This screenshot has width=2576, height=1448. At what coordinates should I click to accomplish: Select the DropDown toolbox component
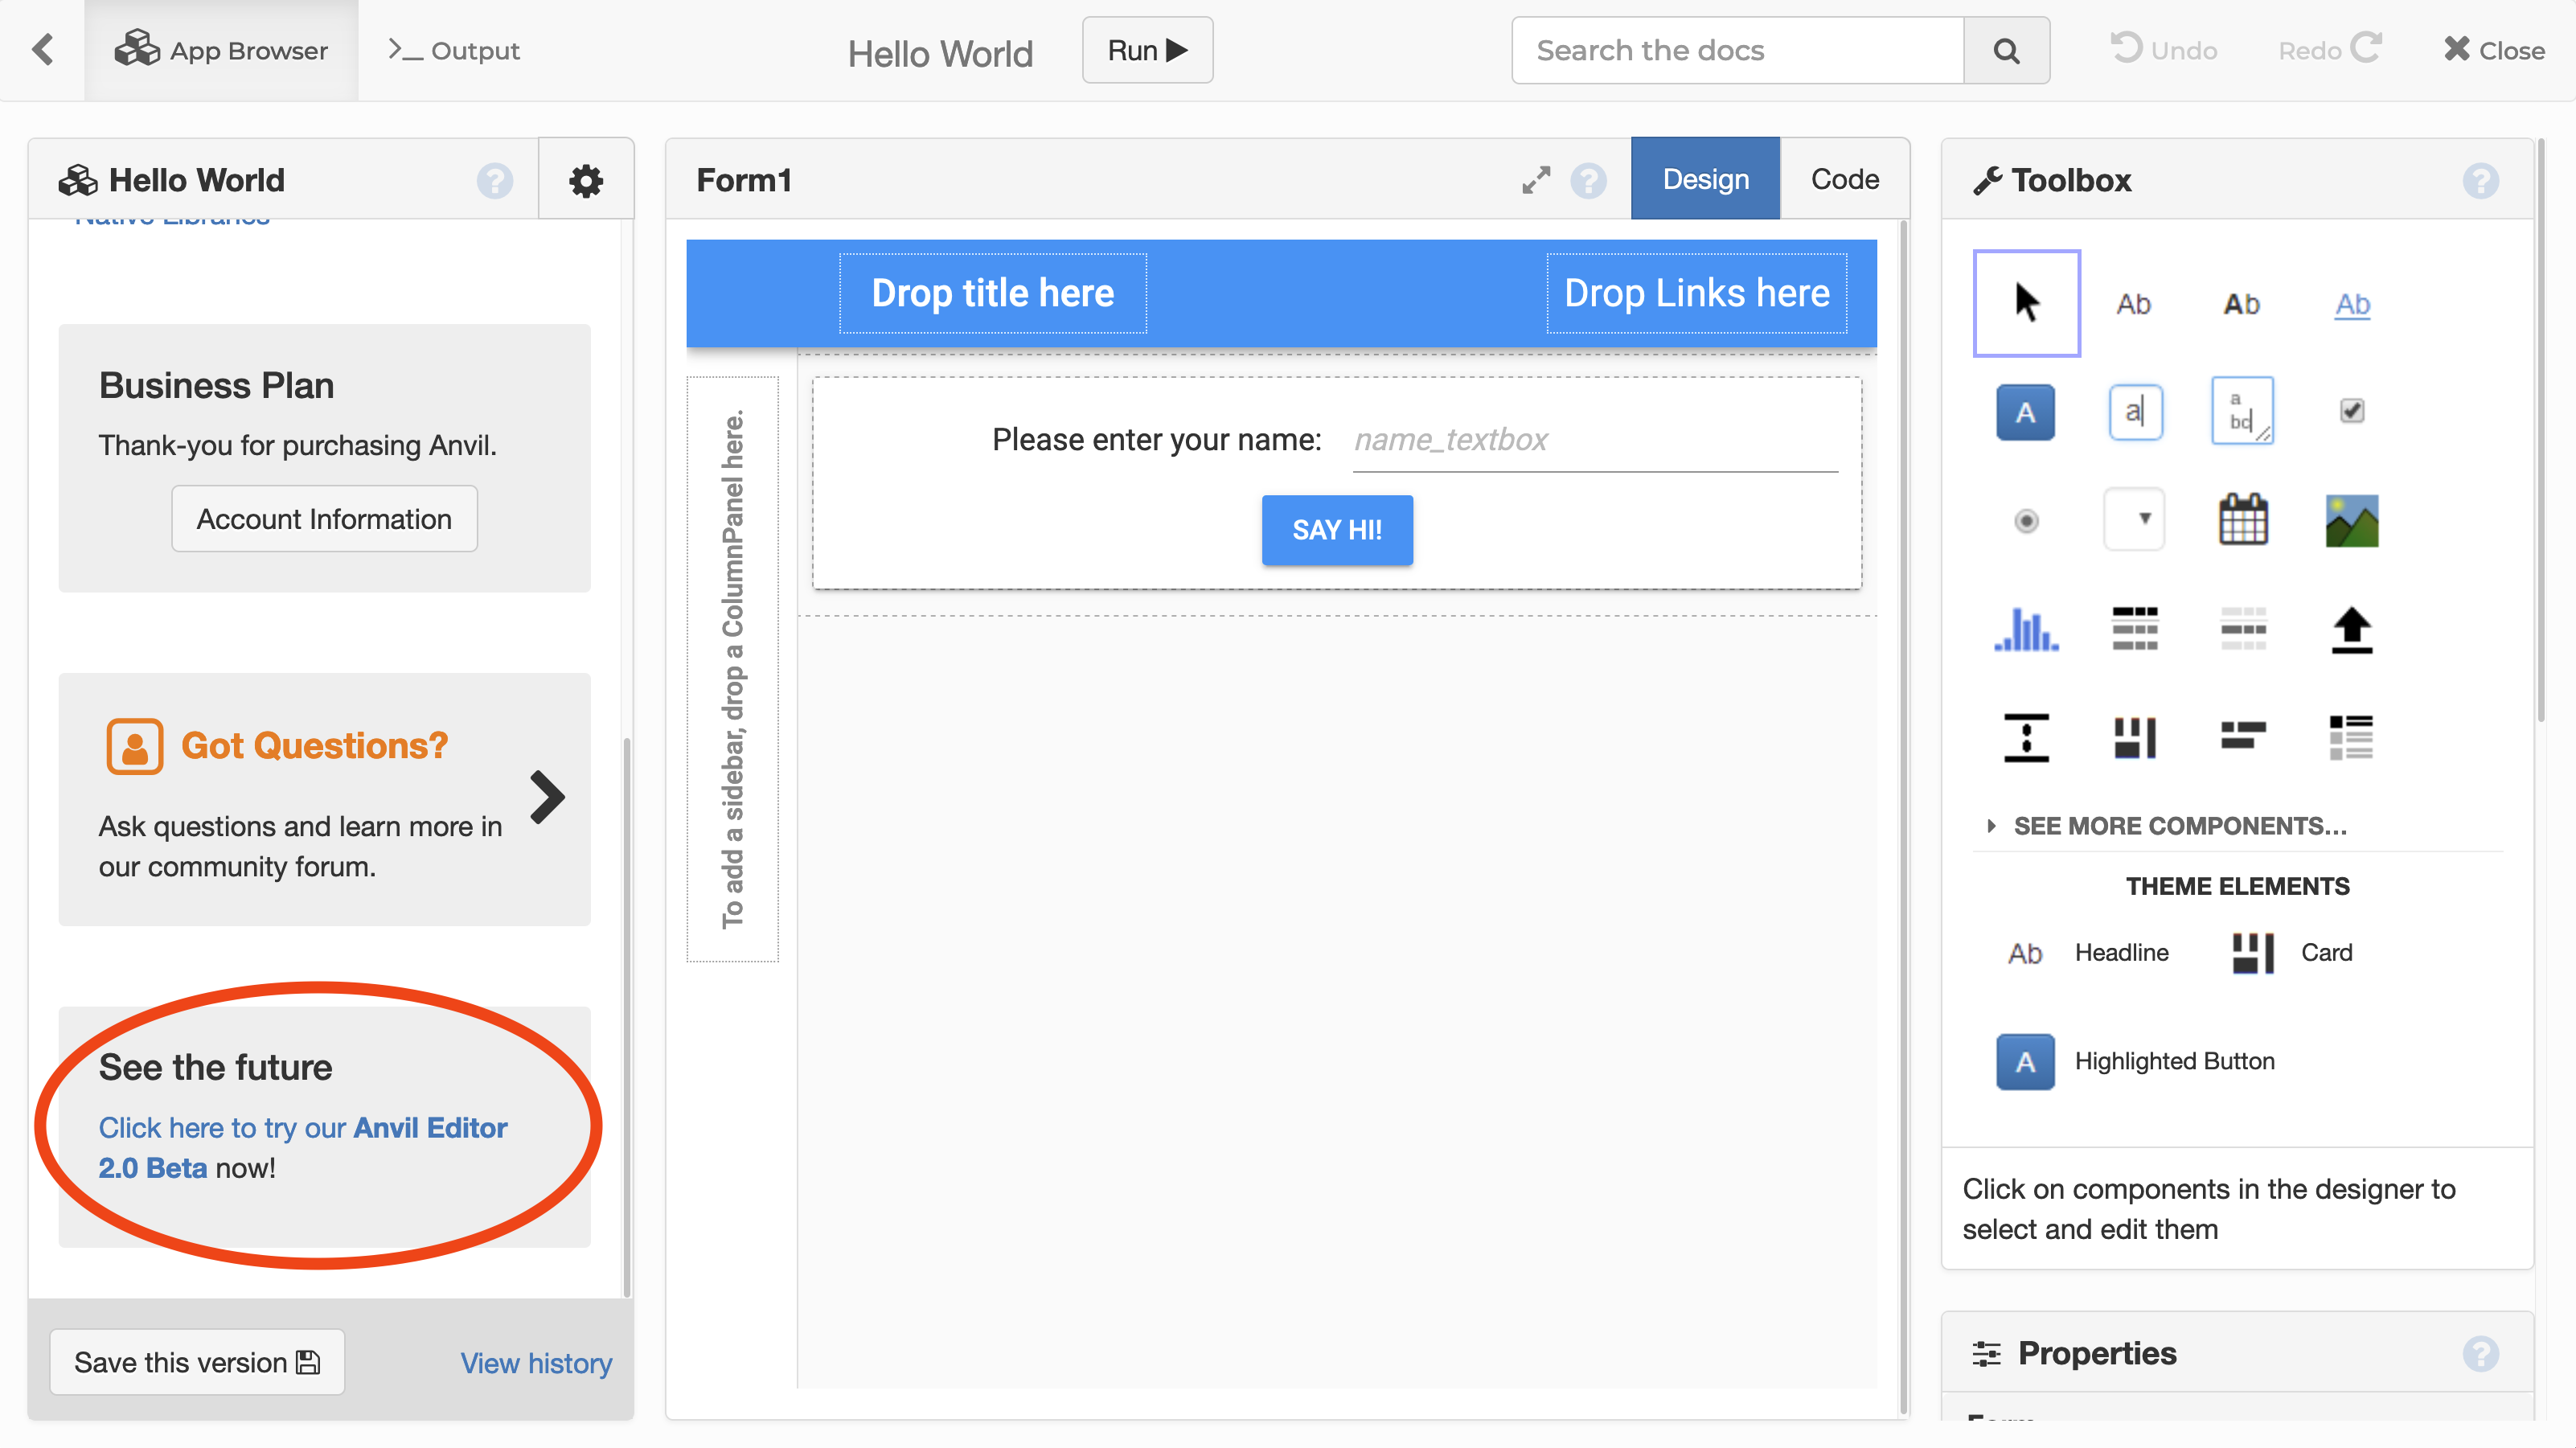point(2135,519)
